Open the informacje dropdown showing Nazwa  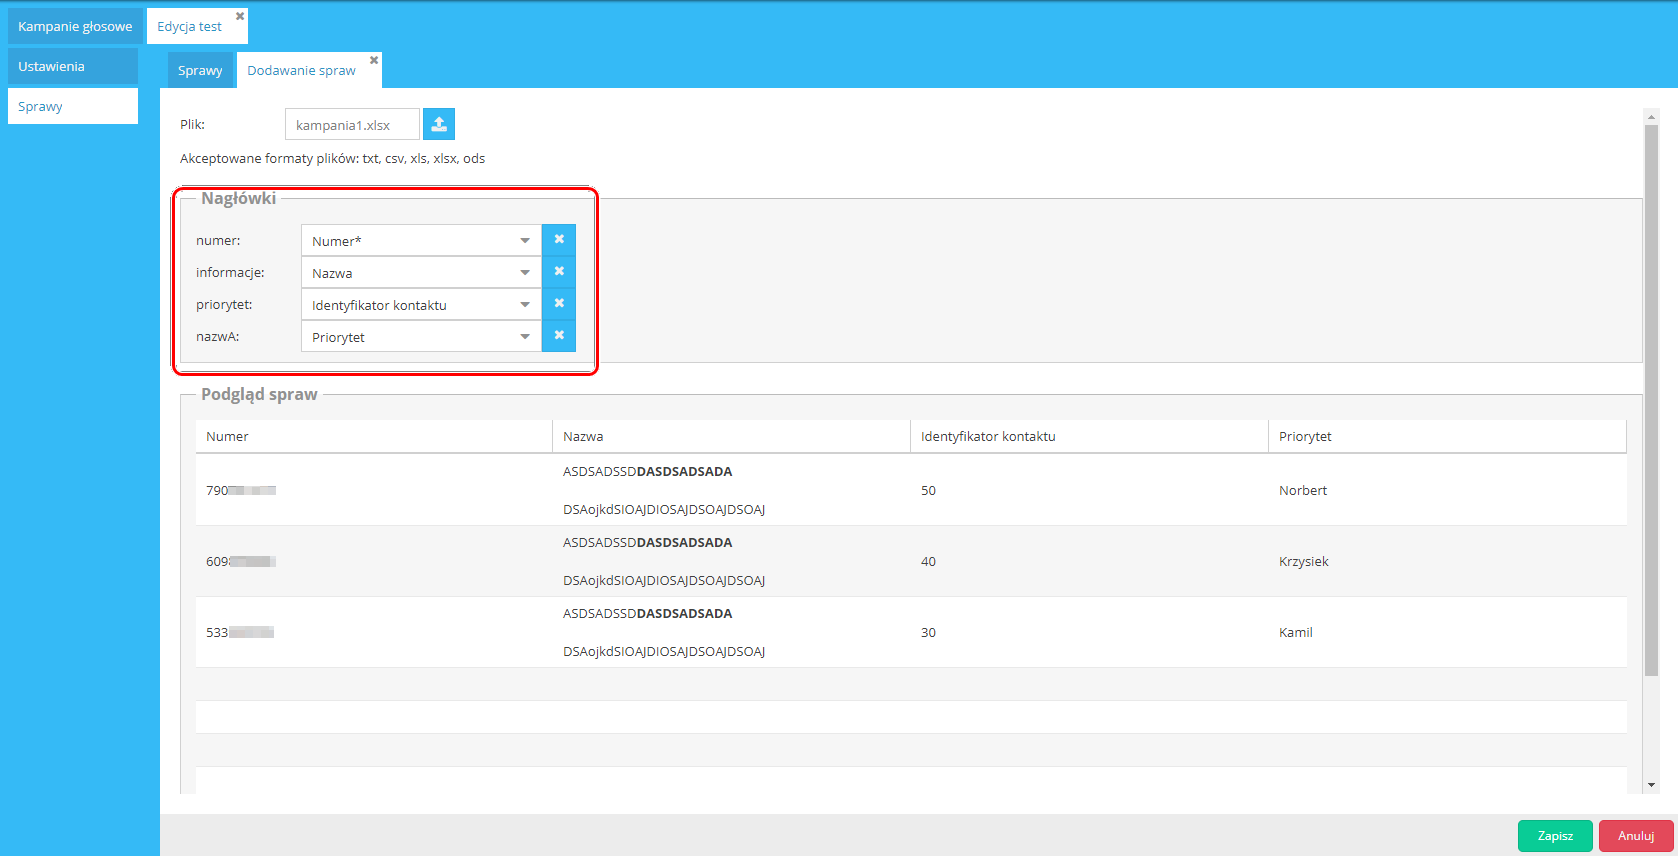click(x=421, y=272)
